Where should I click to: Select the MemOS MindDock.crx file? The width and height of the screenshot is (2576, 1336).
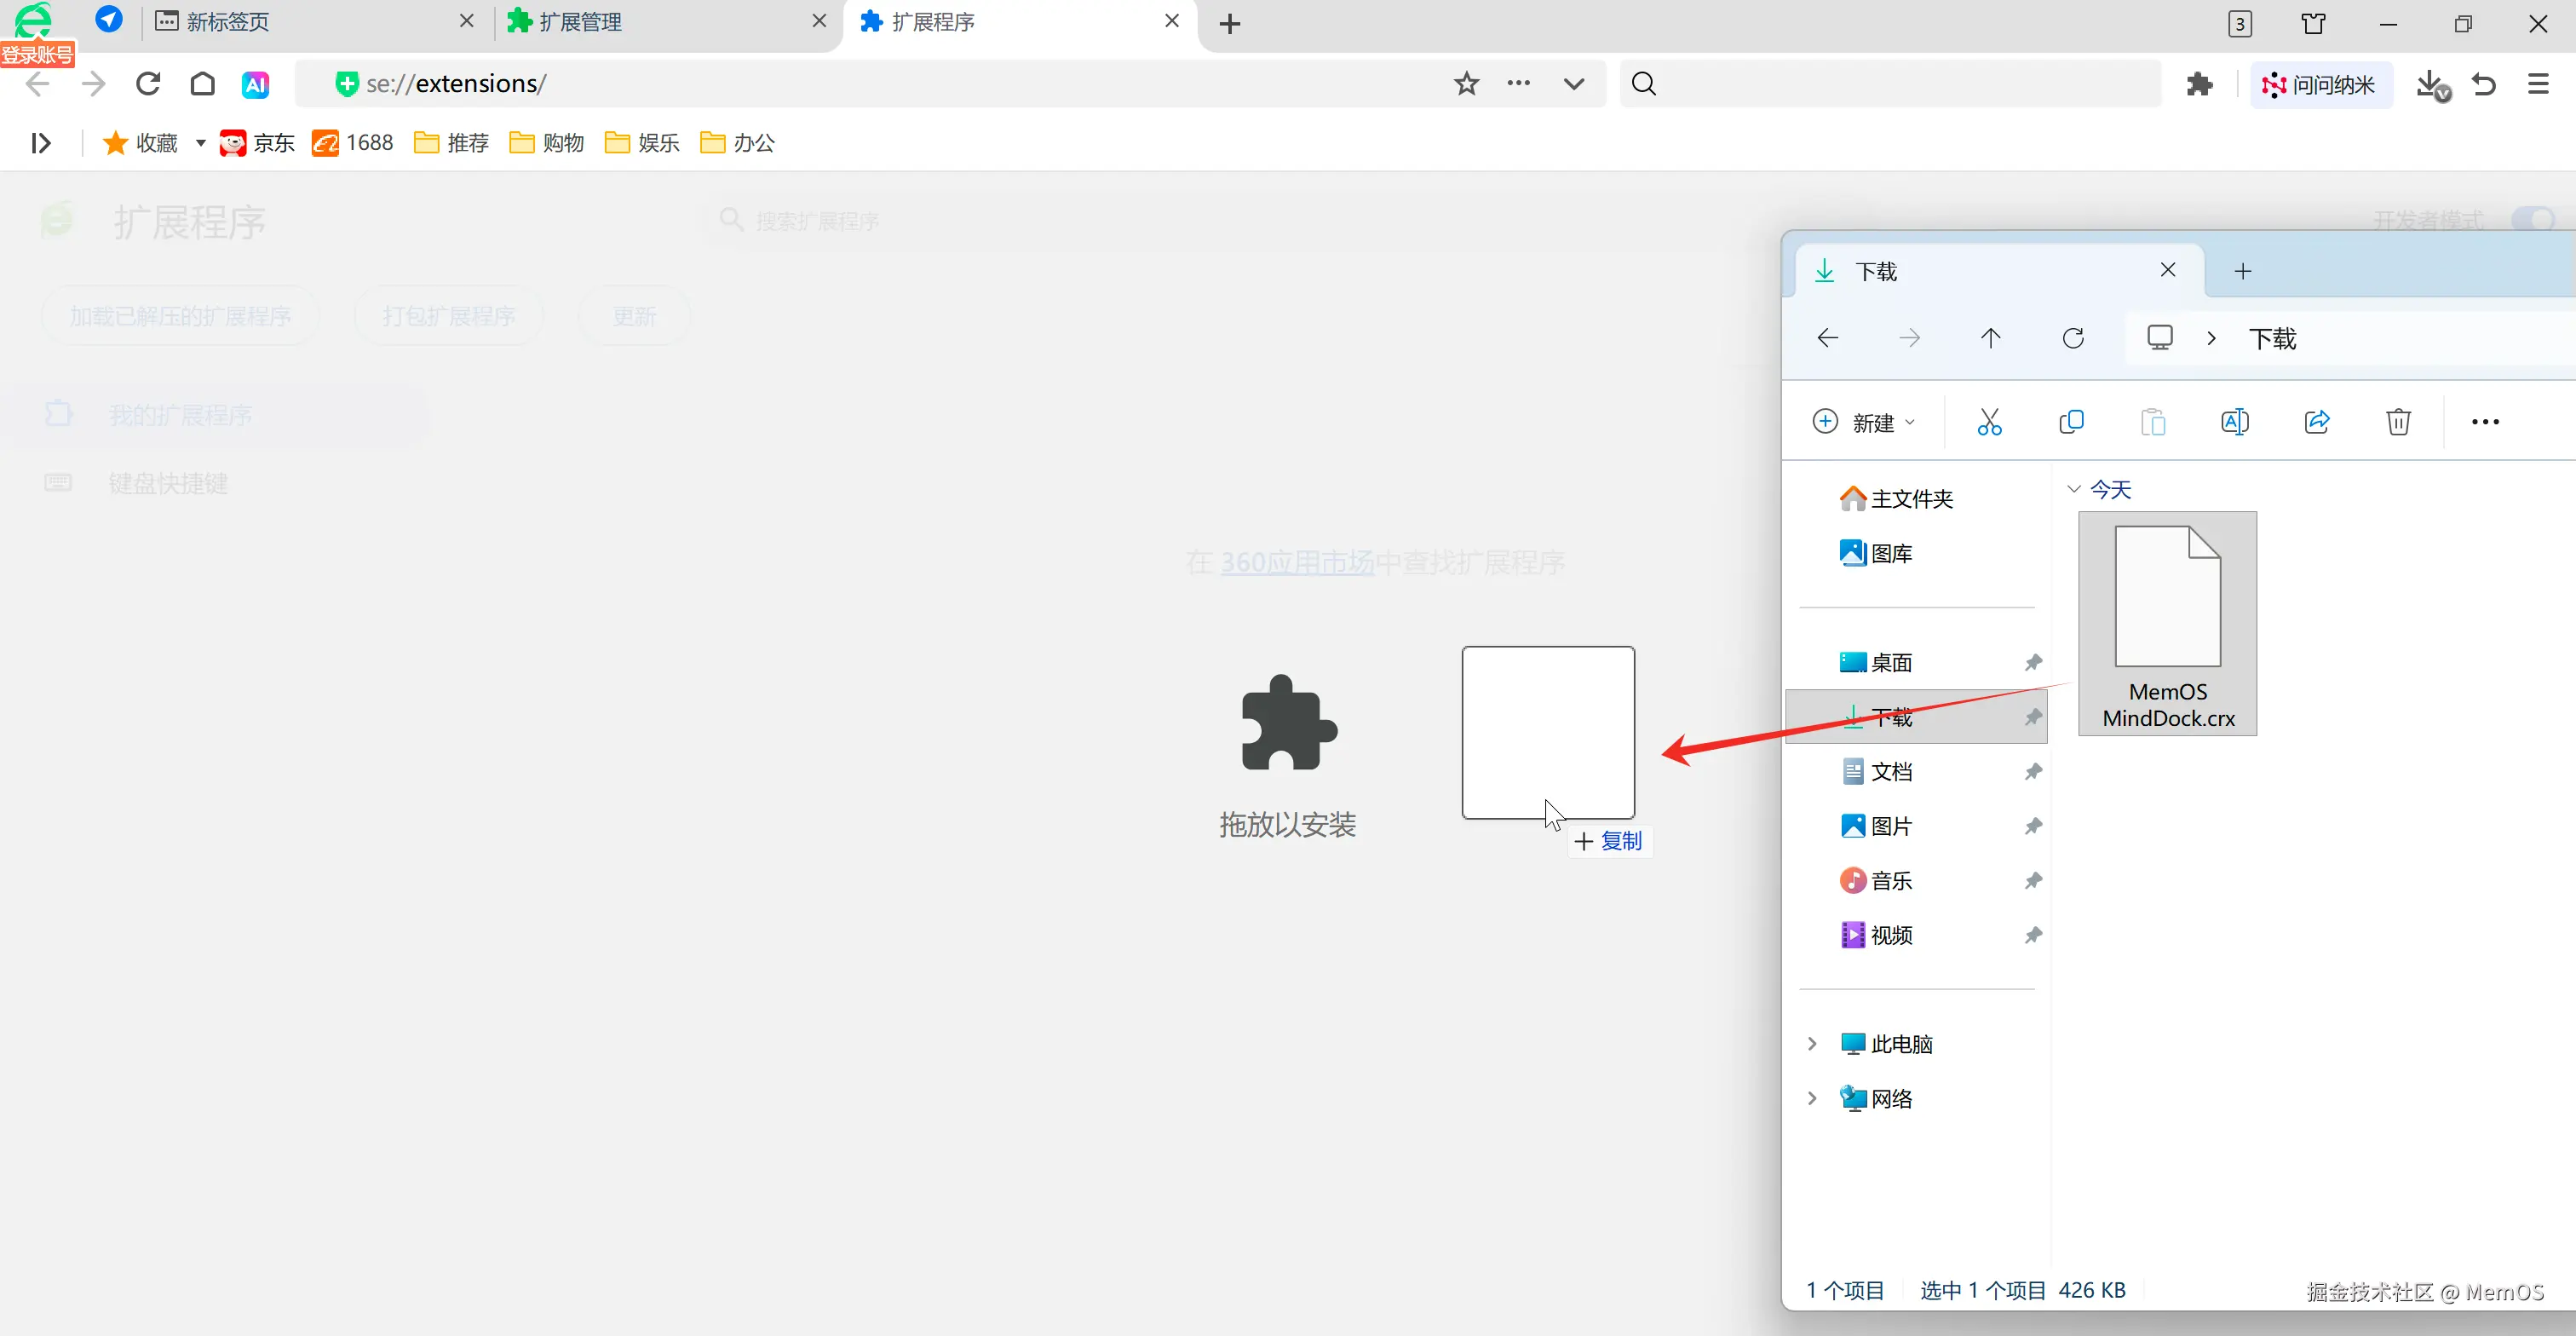click(x=2167, y=623)
